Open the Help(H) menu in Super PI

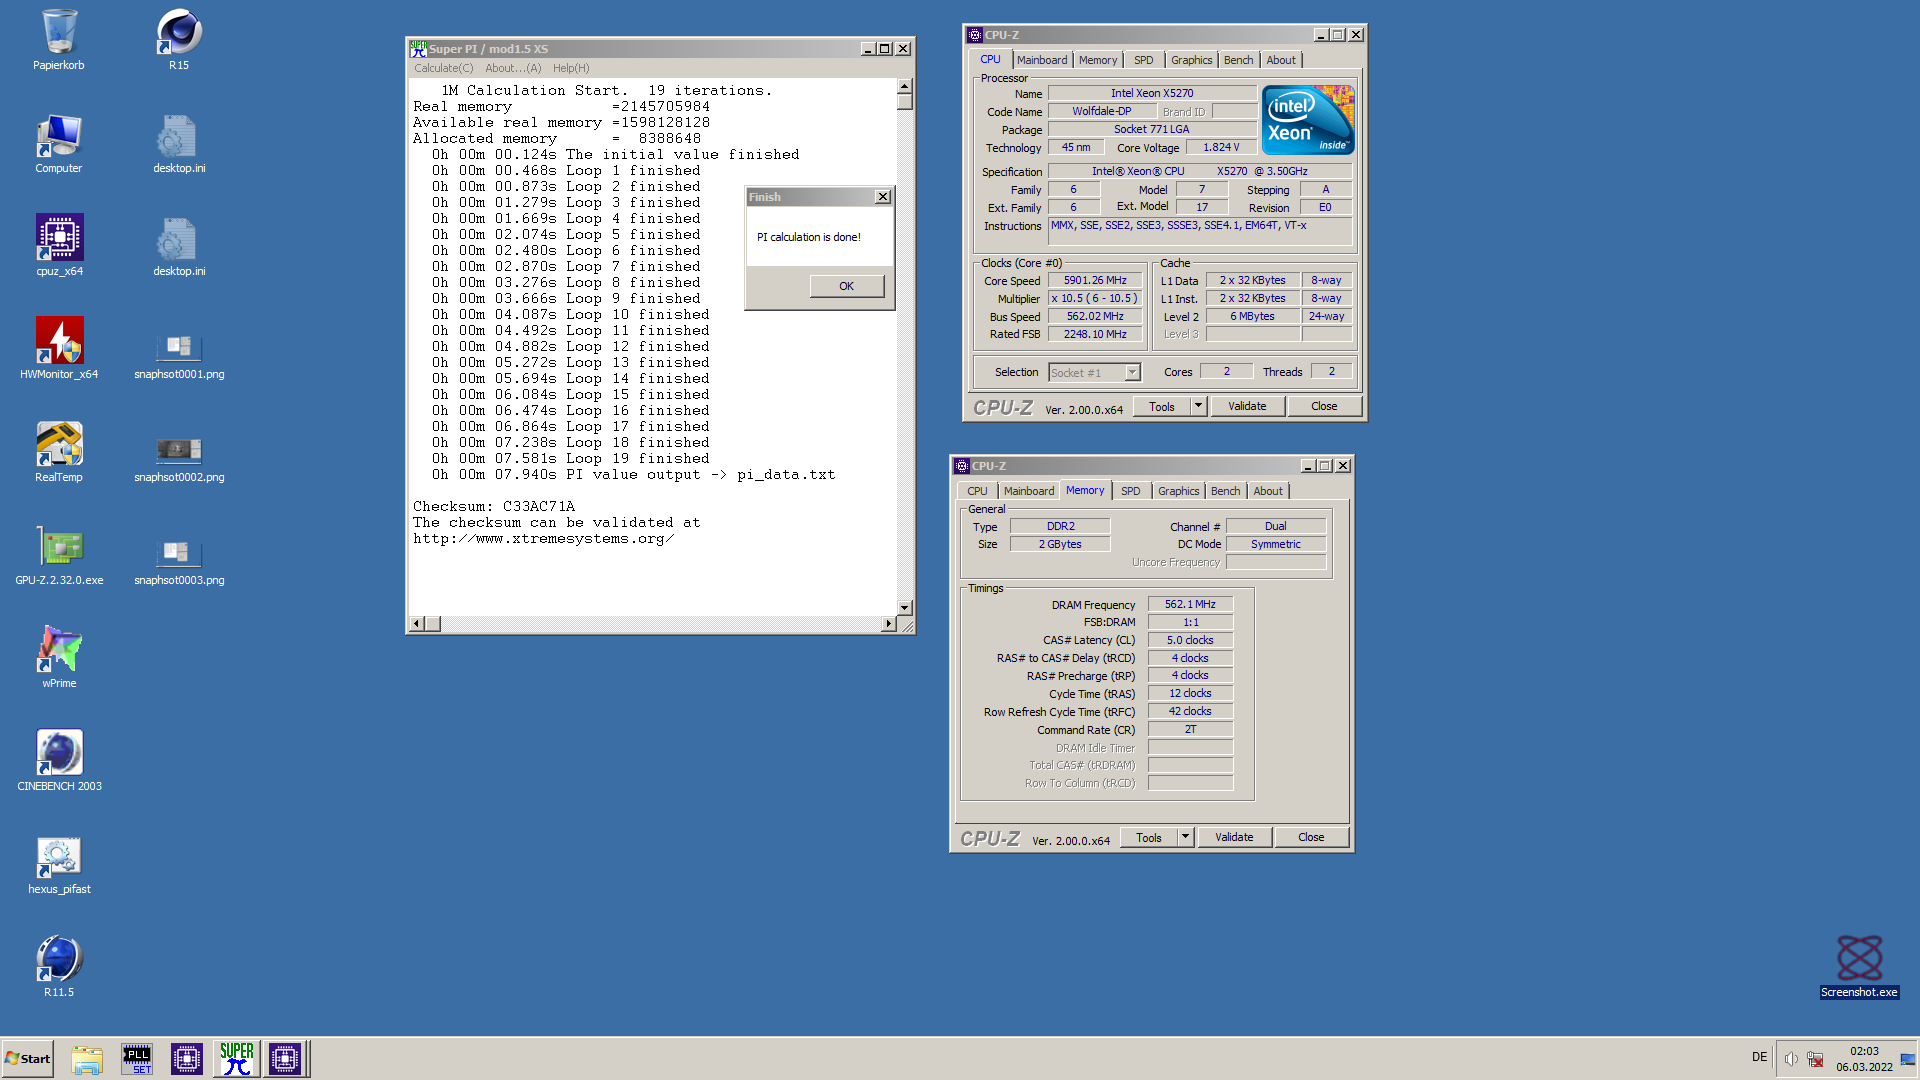(571, 68)
